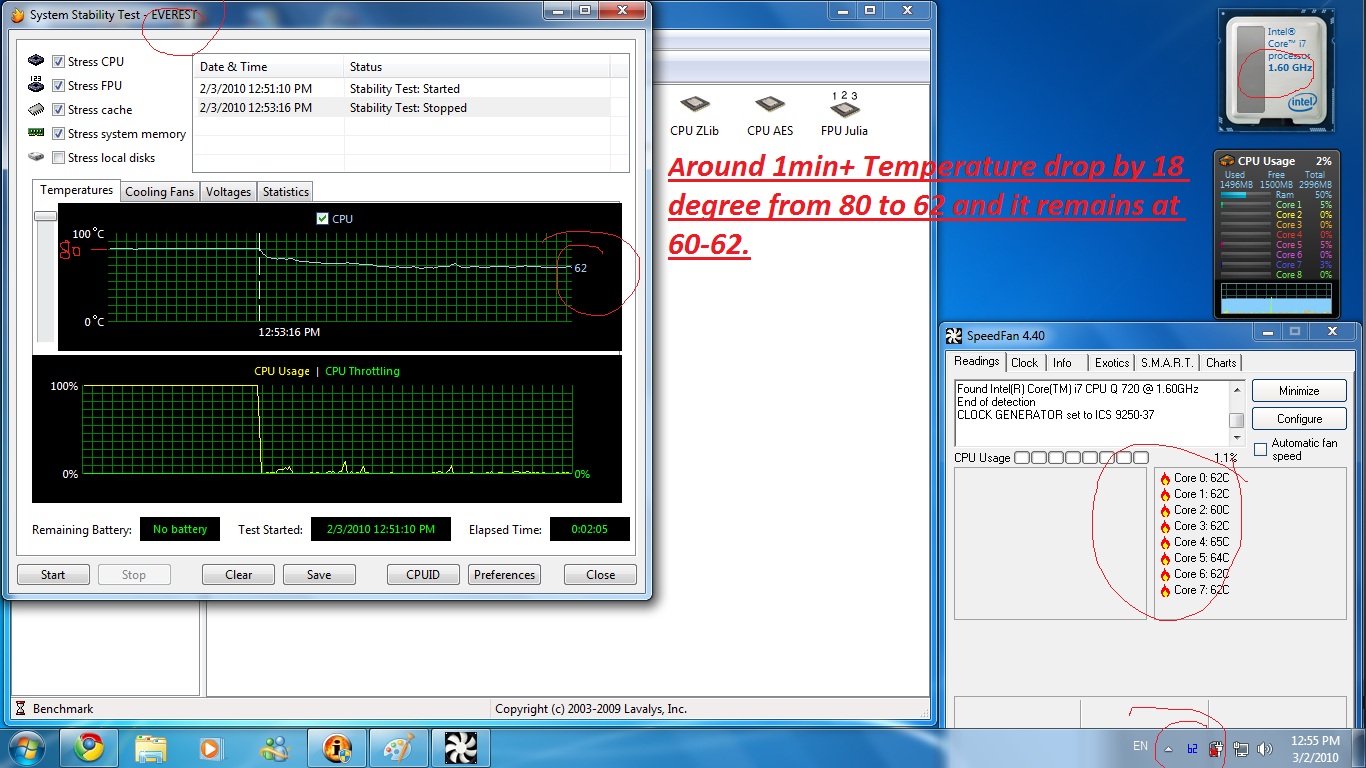
Task: Select the CPU AES benchmark icon
Action: tap(769, 105)
